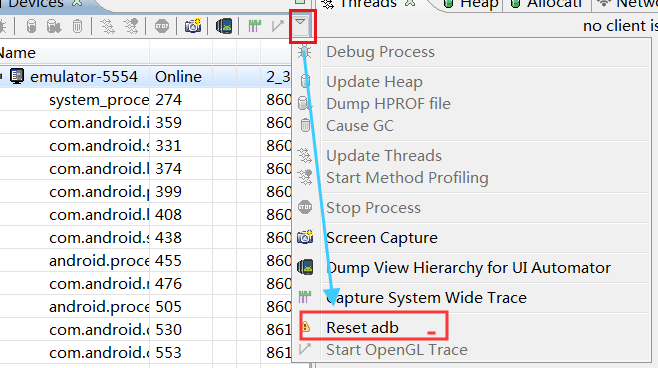Select the com.android process with PID 408
Image resolution: width=658 pixels, height=368 pixels.
145,215
